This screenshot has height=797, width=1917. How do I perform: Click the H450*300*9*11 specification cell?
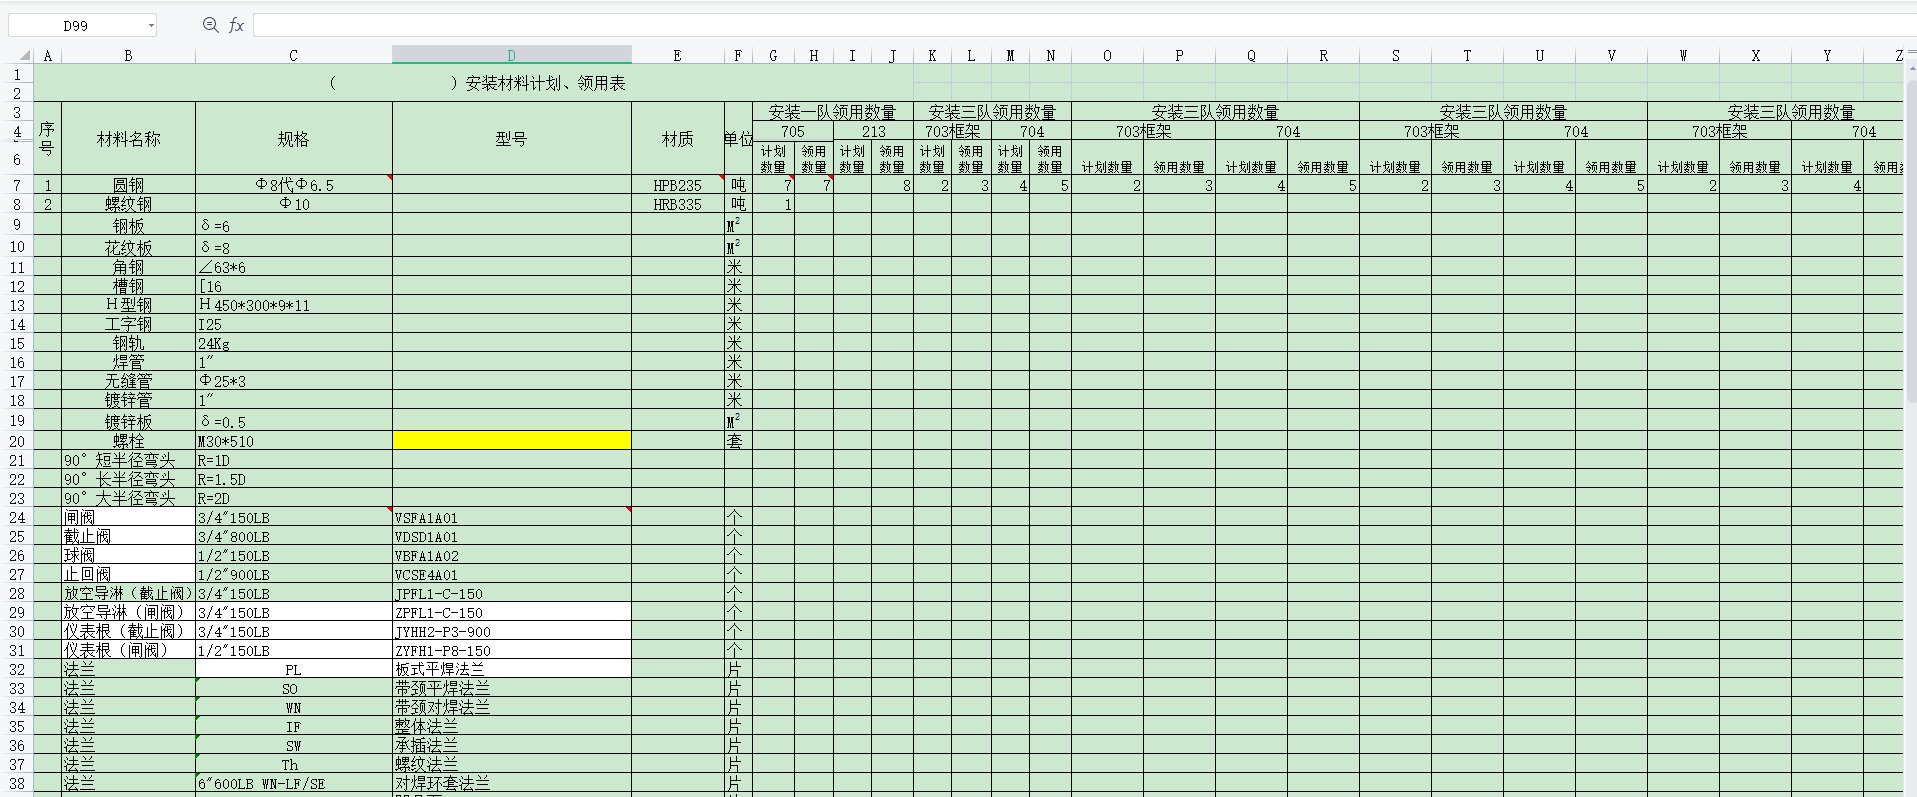294,305
